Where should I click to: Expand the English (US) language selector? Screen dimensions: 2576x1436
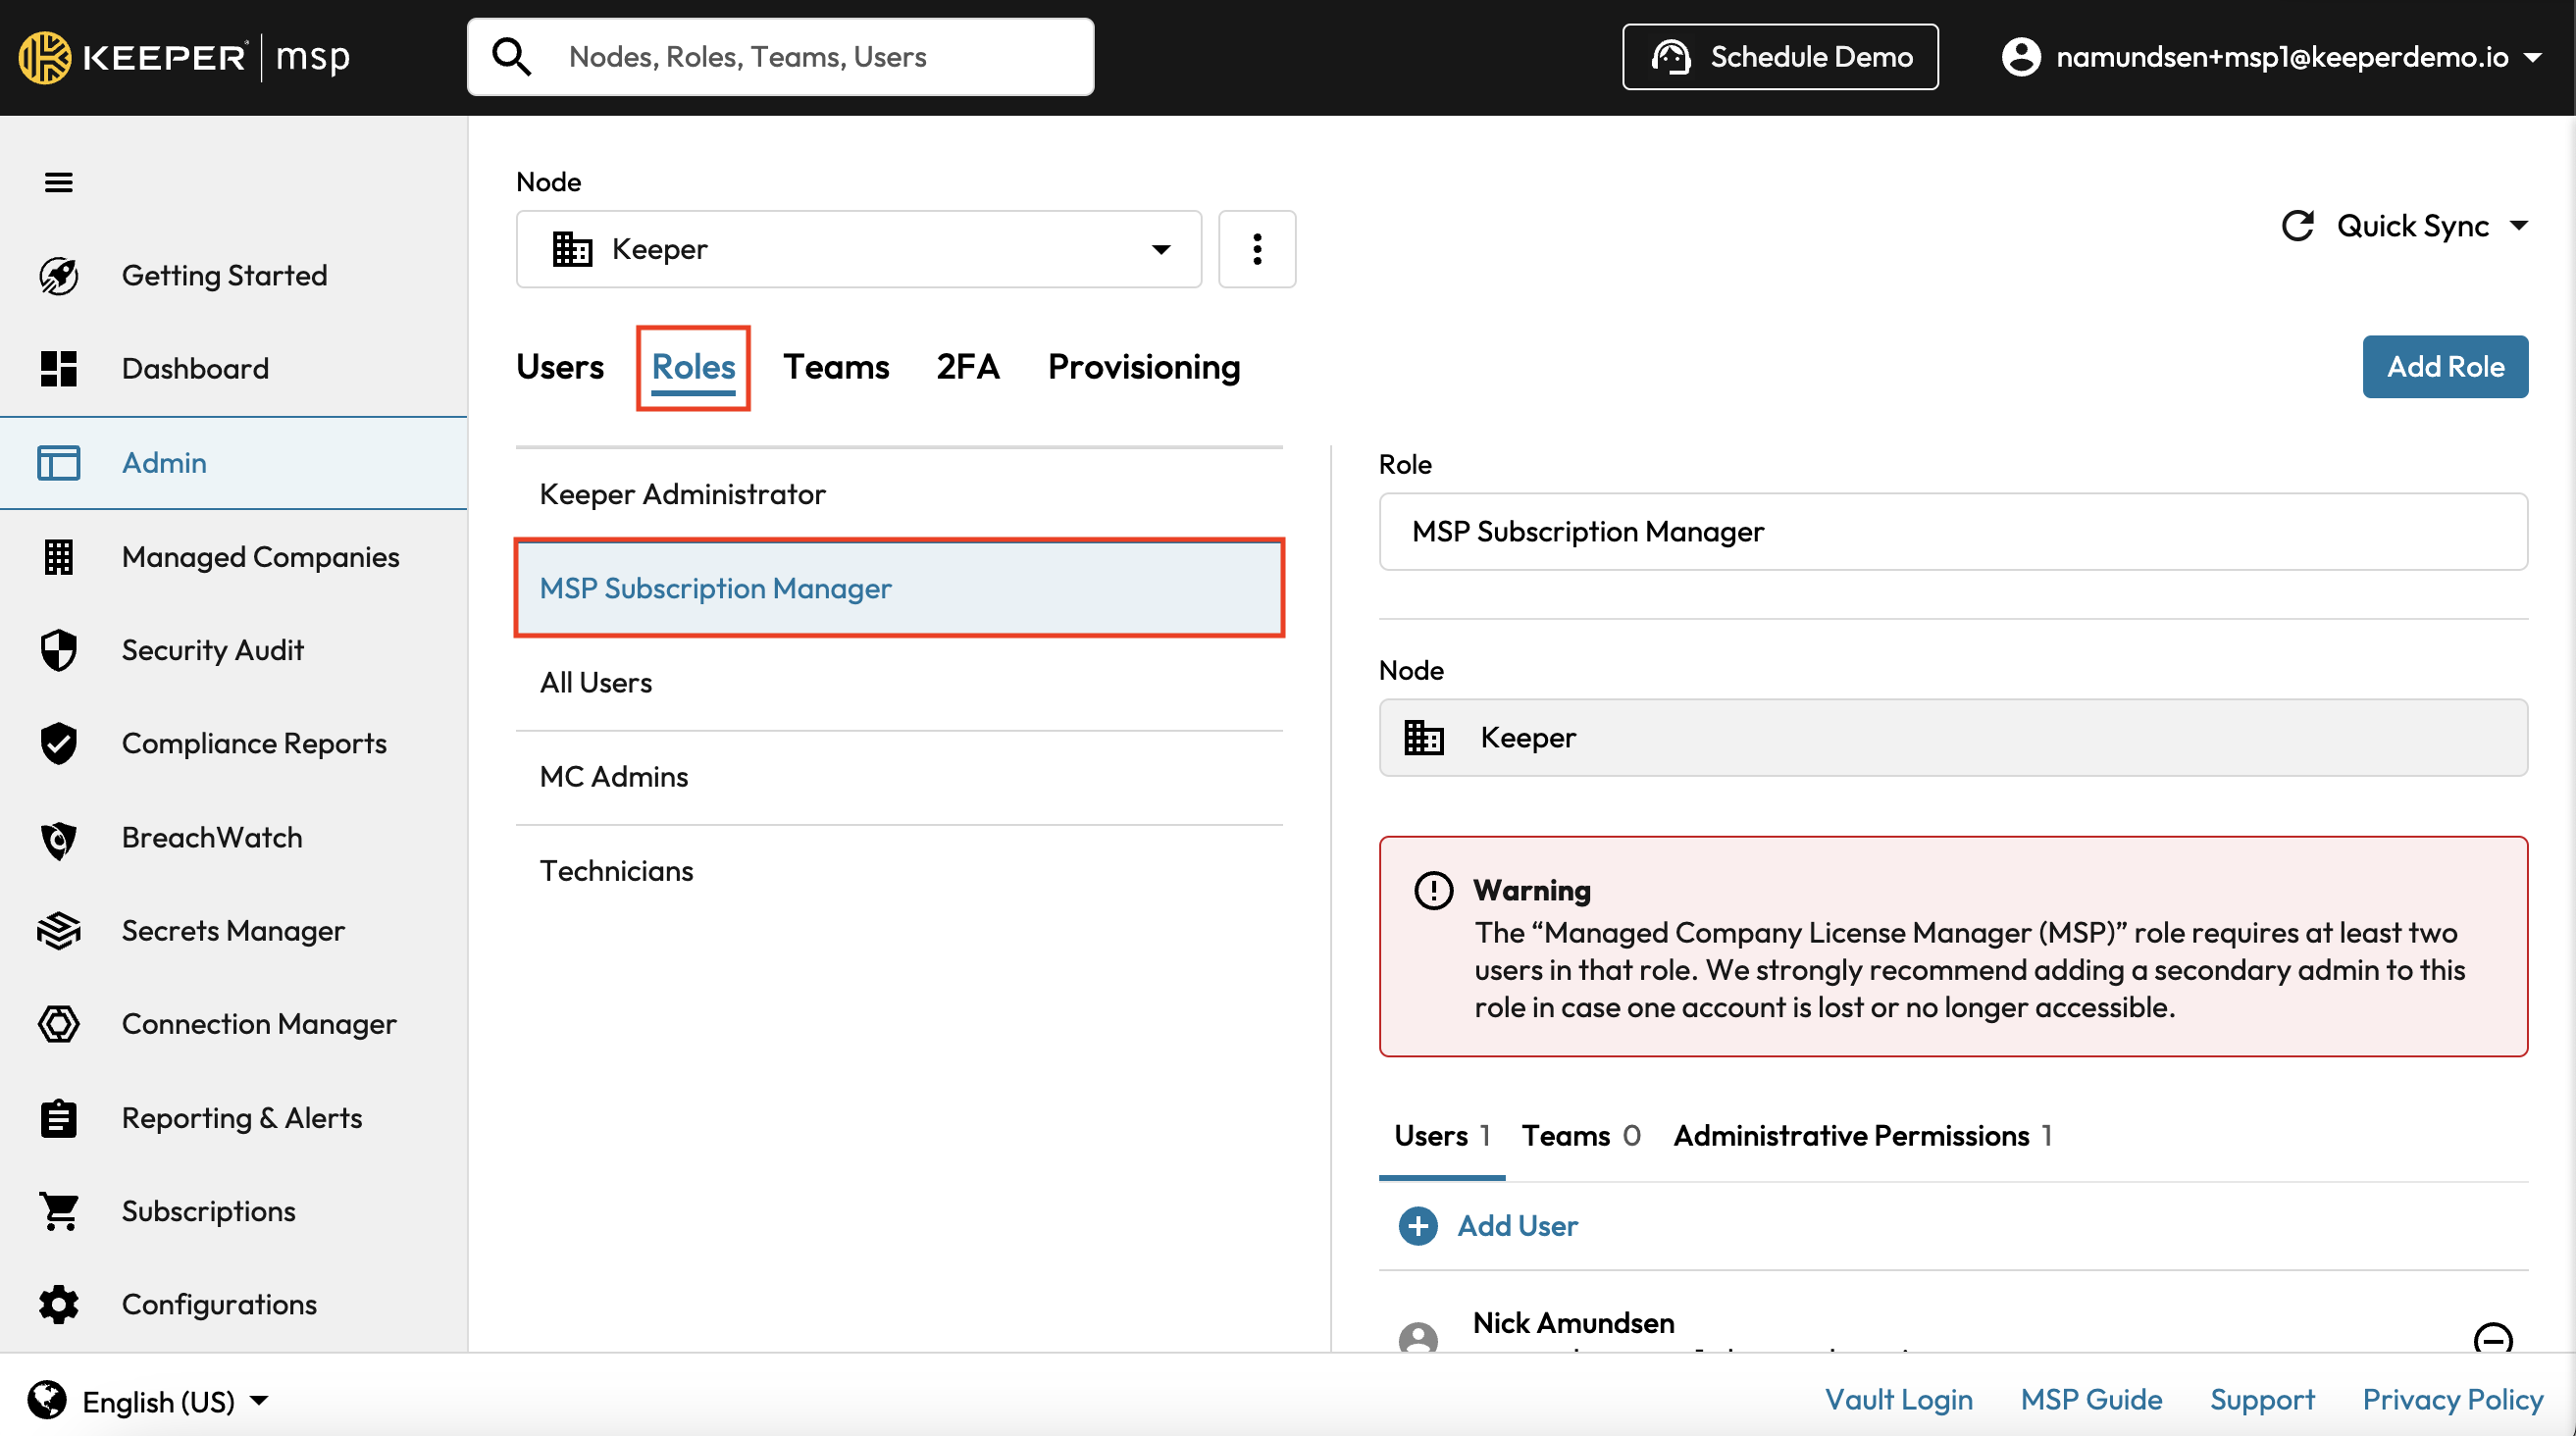[x=259, y=1401]
